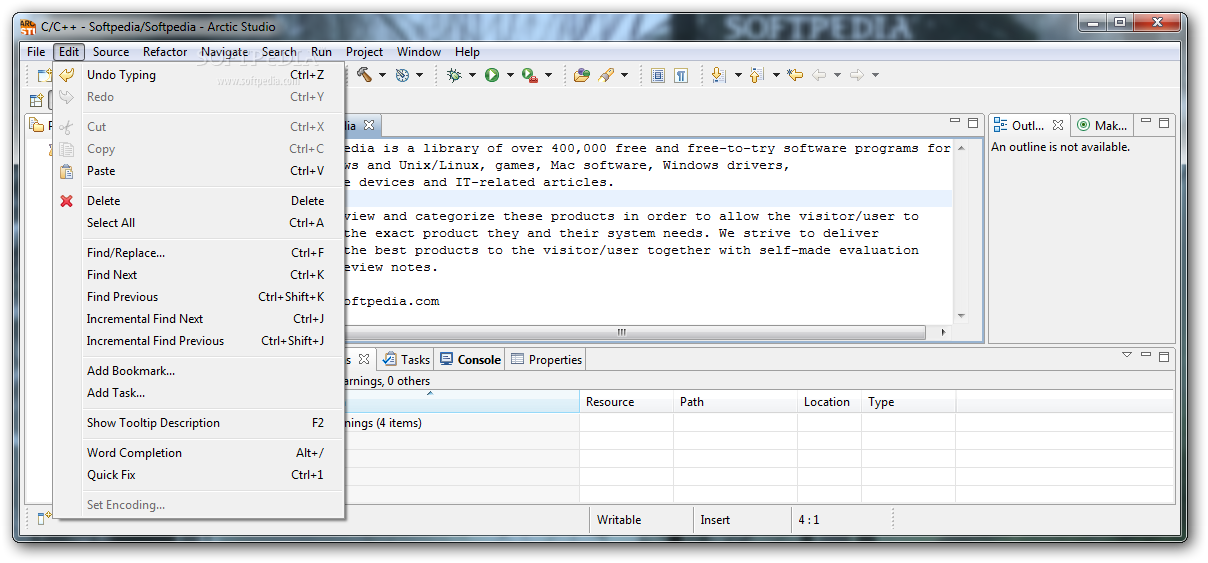1208x563 pixels.
Task: Open the dropdown next to the Build hammer
Action: point(382,75)
